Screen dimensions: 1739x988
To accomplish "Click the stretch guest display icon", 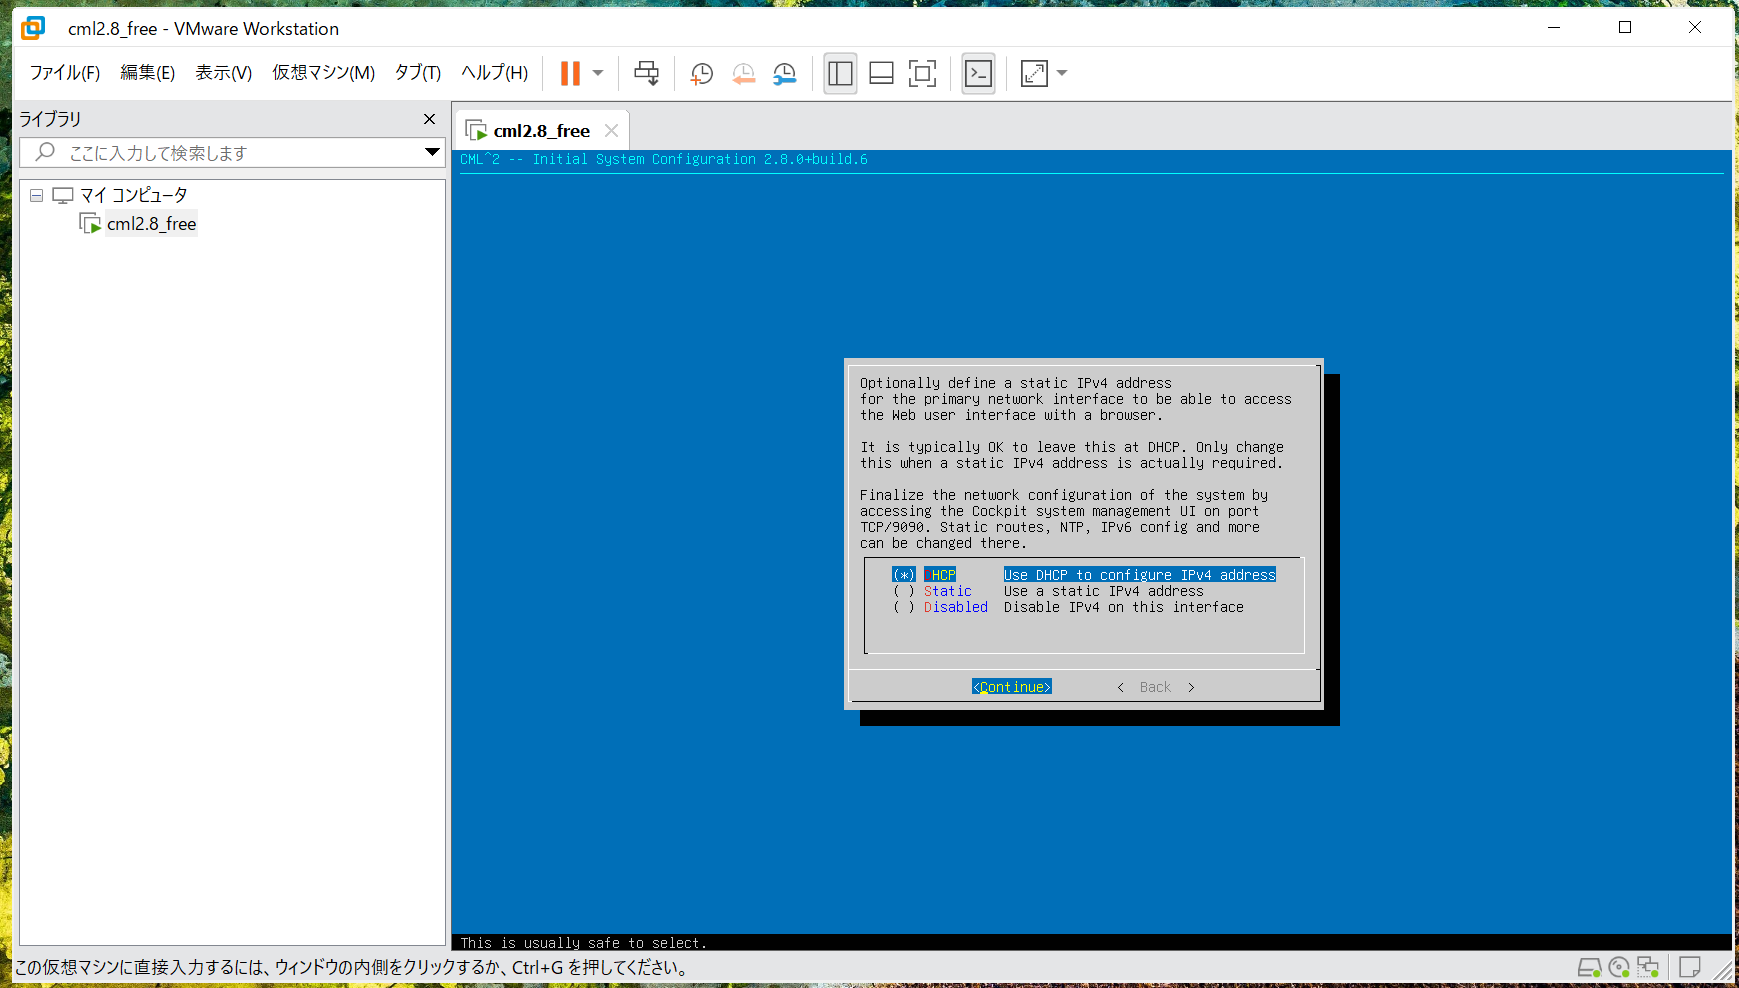I will 1034,73.
